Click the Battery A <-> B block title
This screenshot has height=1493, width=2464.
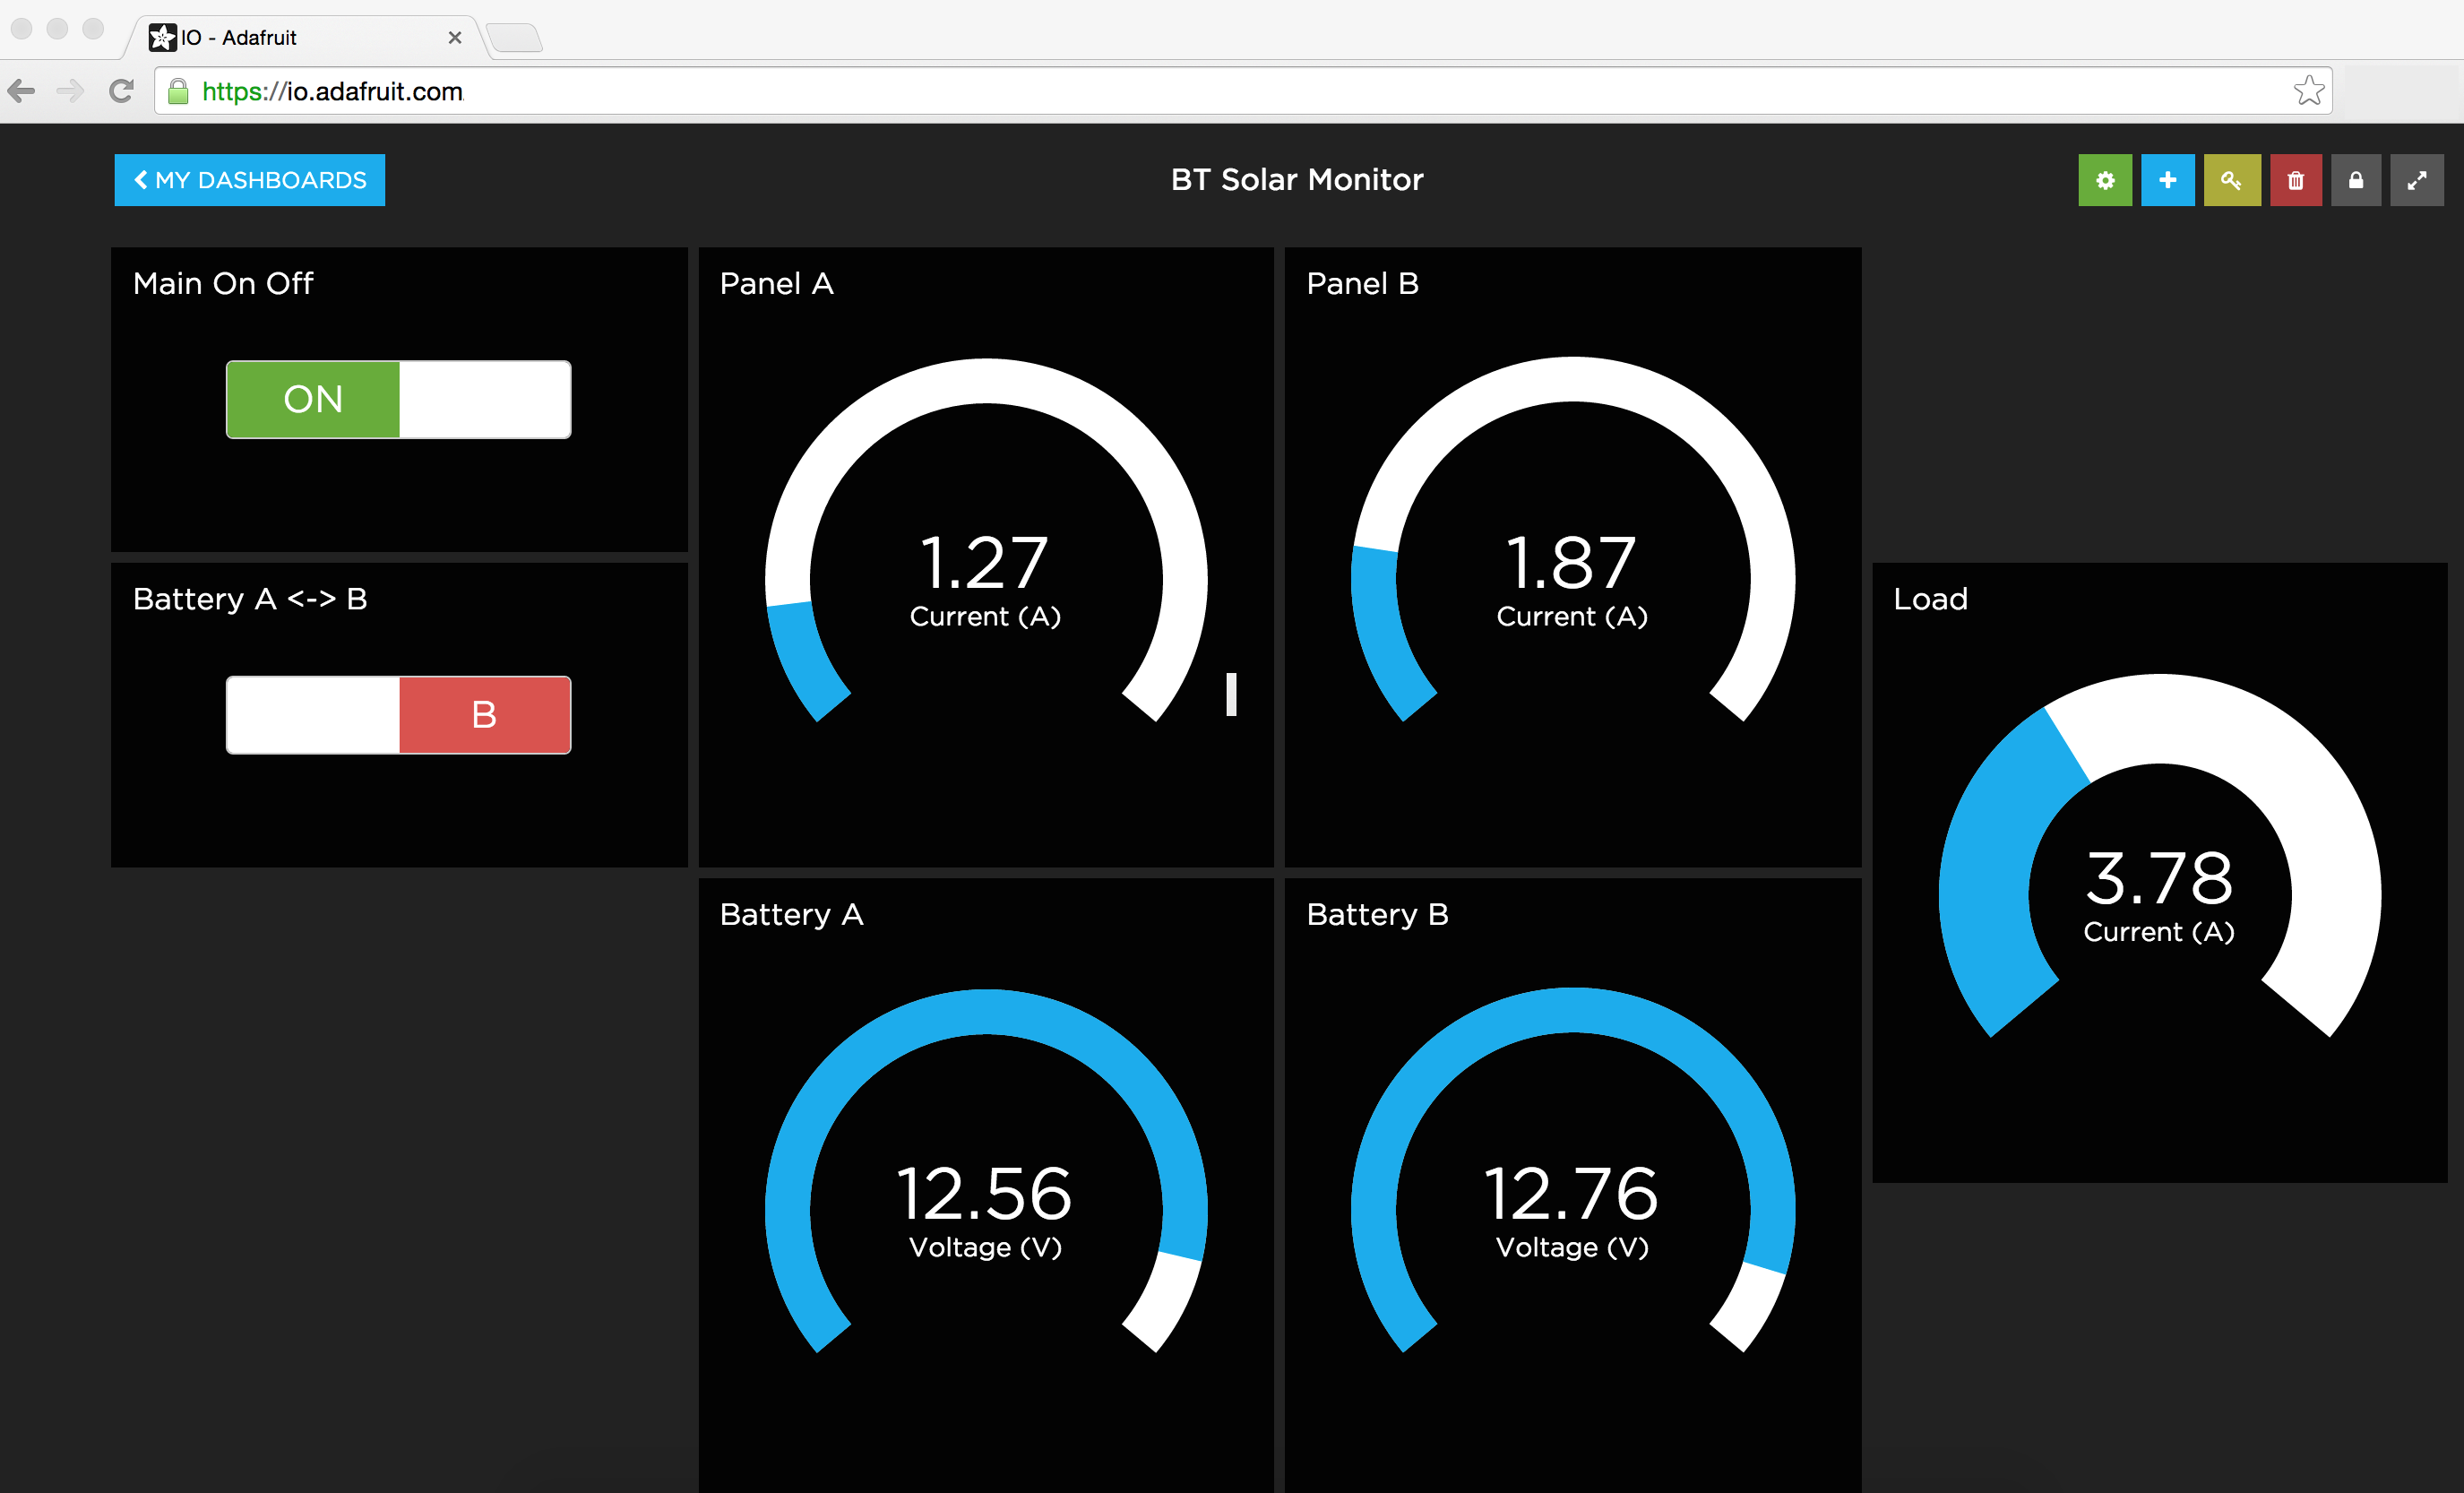pos(250,599)
